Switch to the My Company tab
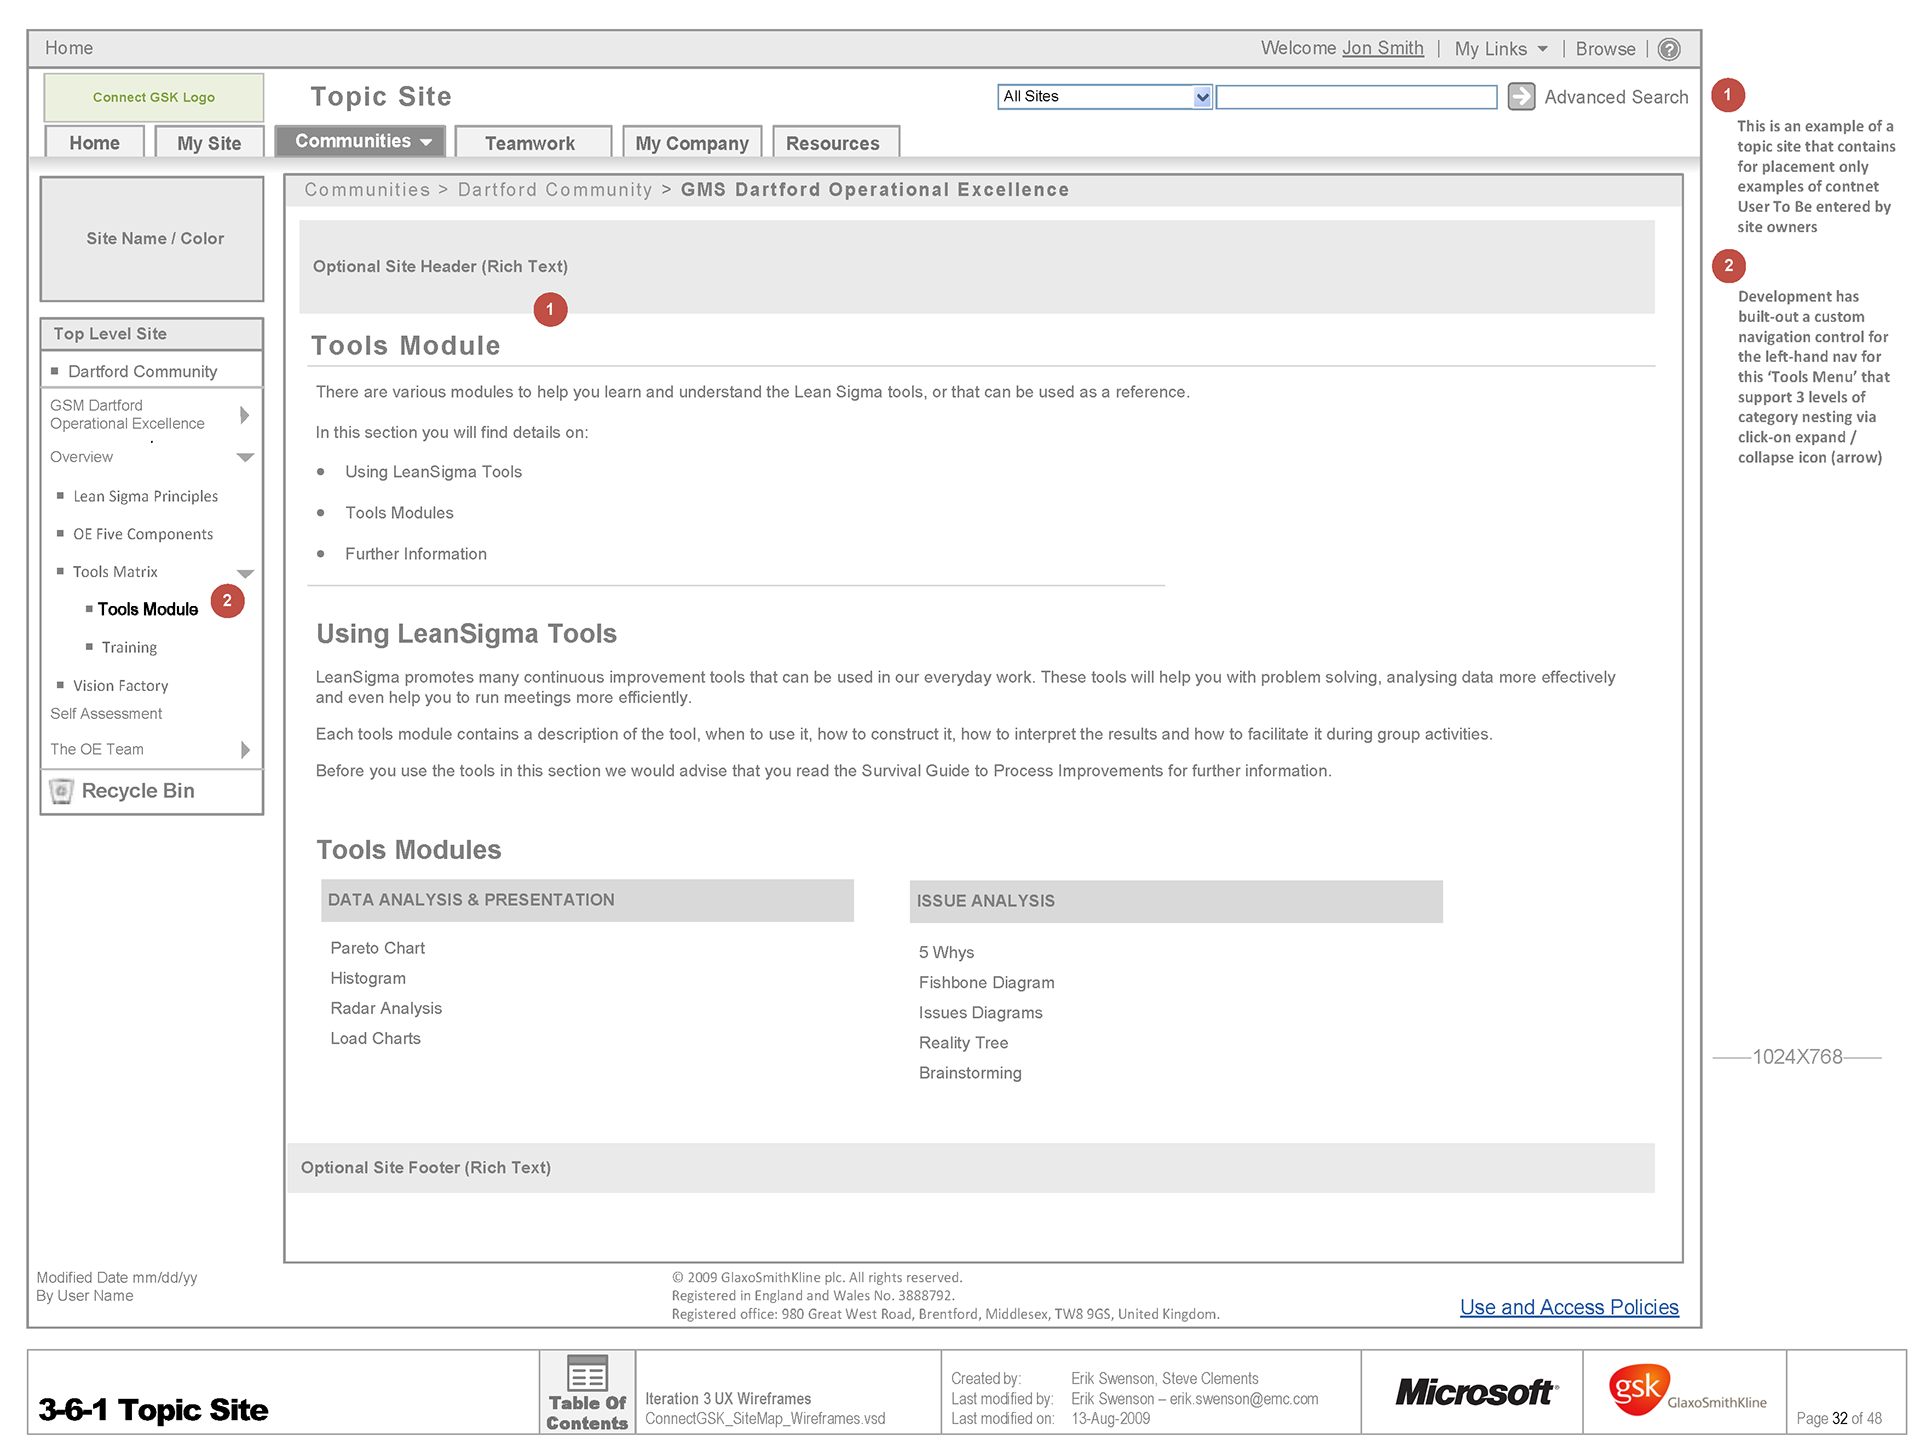 click(691, 143)
